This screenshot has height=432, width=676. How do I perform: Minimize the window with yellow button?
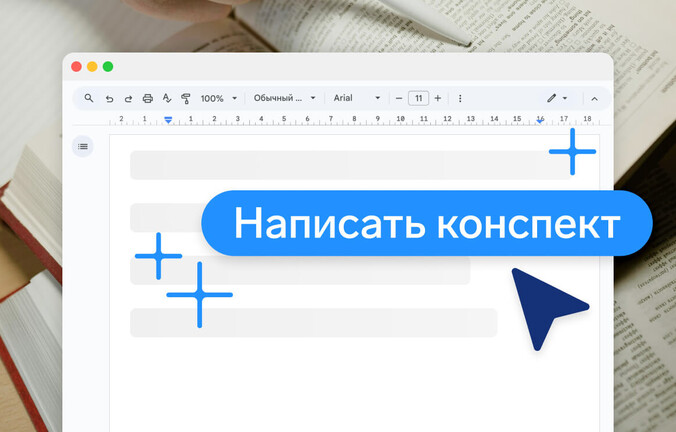coord(92,66)
